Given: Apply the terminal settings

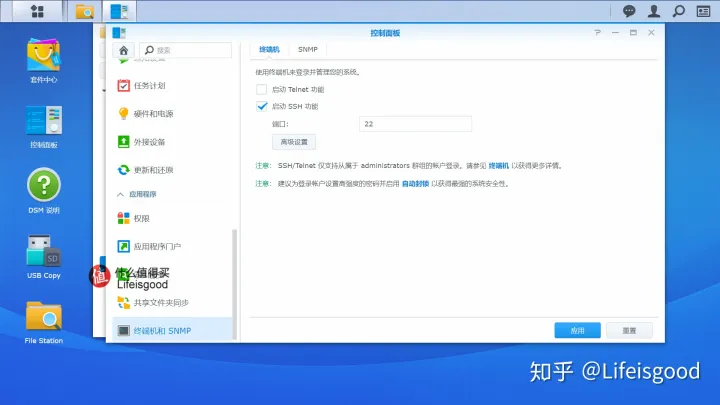Looking at the screenshot, I should point(577,330).
